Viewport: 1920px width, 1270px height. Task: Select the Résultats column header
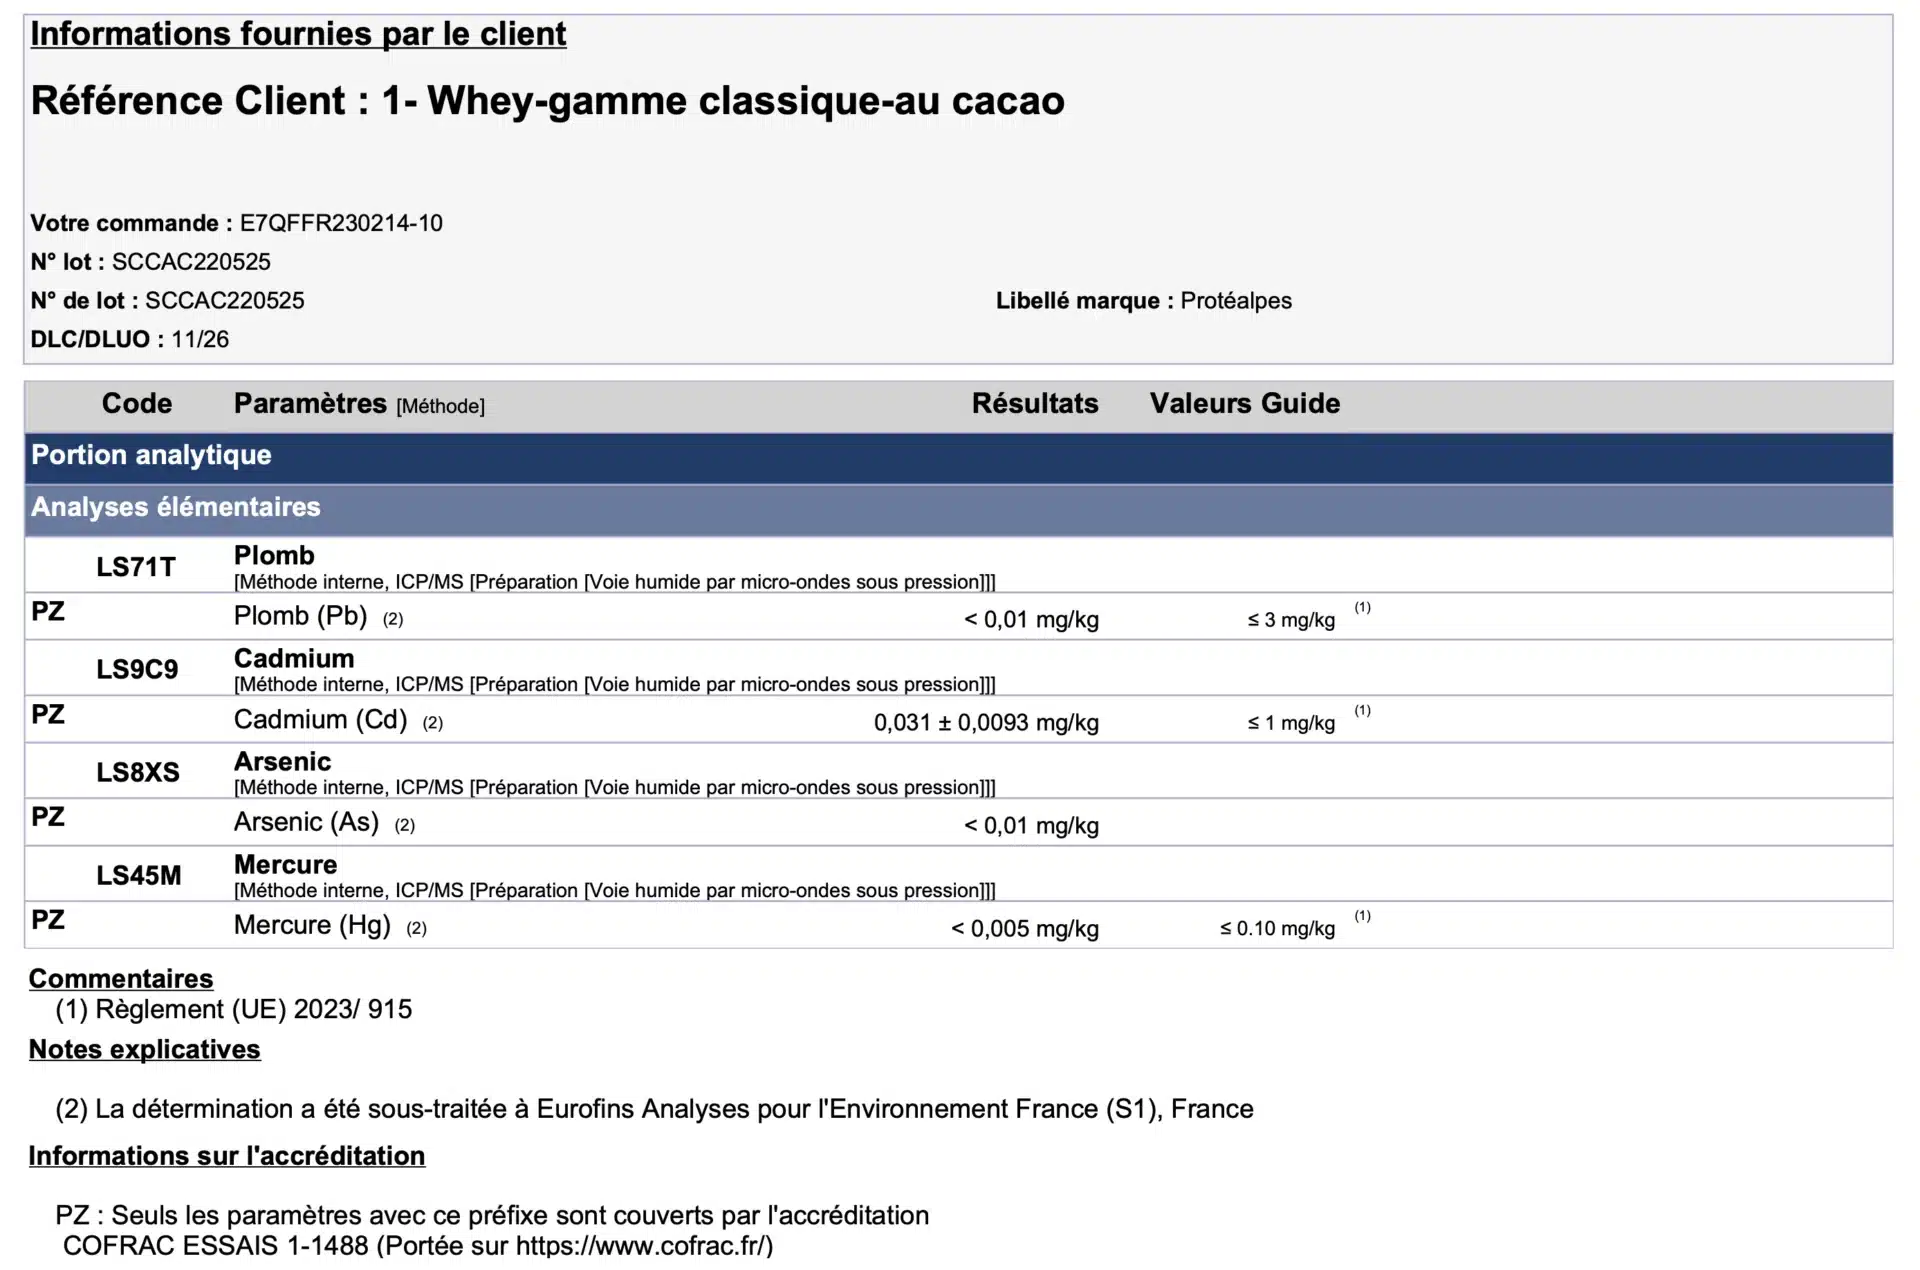[x=1035, y=404]
